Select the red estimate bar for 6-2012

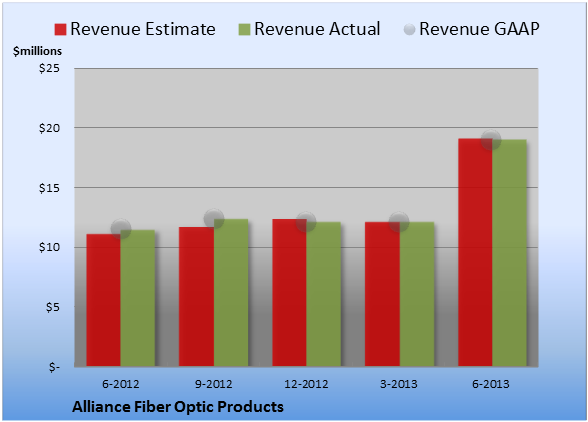coord(104,300)
